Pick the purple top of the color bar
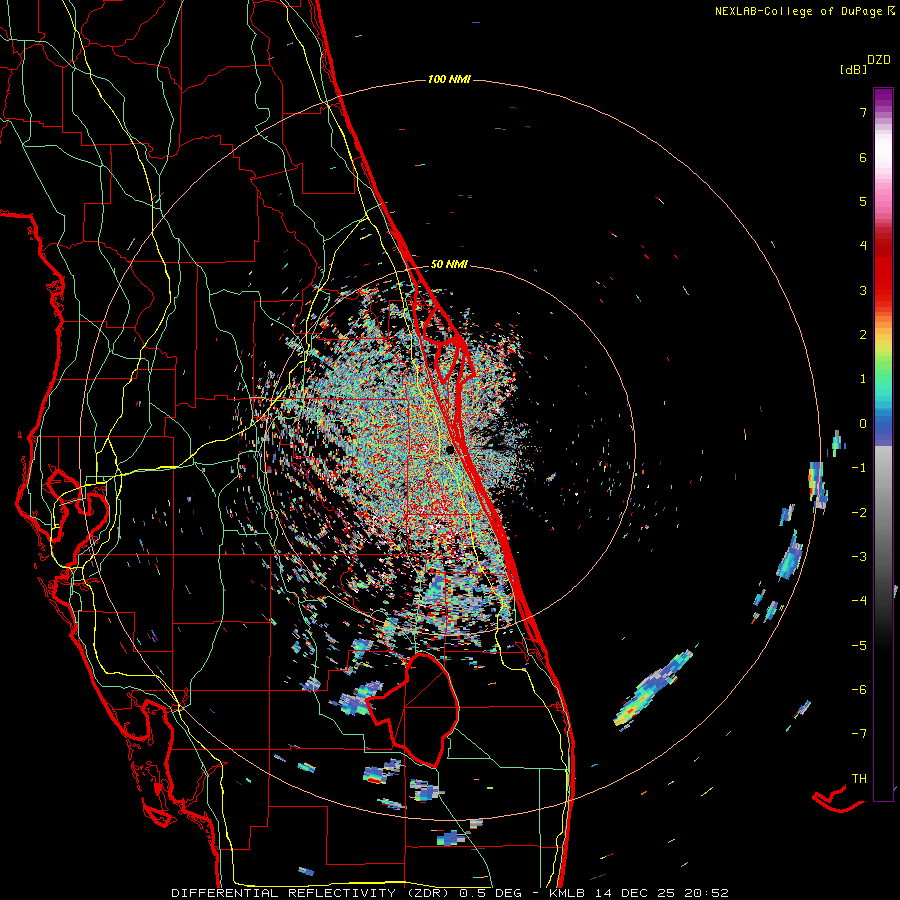The height and width of the screenshot is (900, 900). (x=883, y=98)
